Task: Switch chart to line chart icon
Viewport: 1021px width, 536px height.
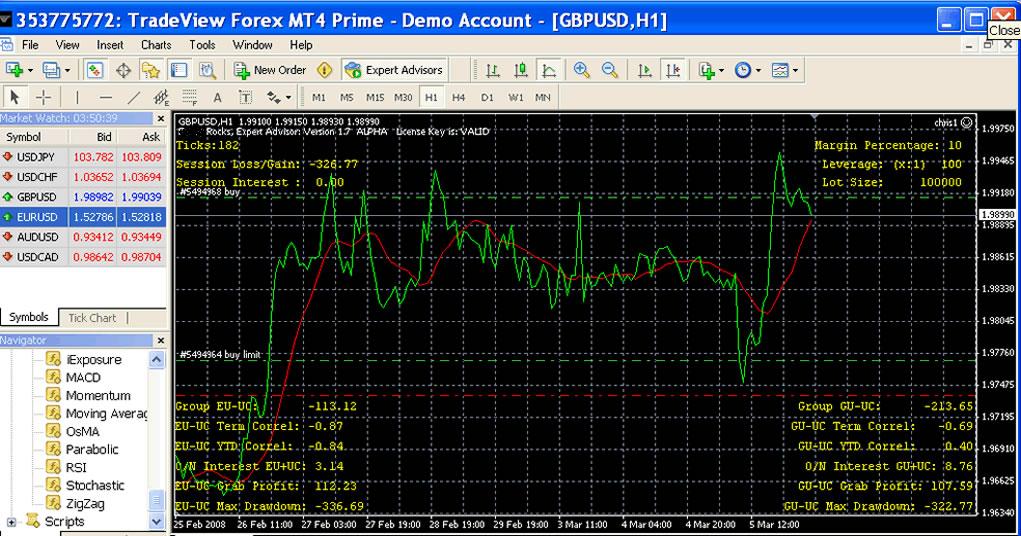Action: pos(549,70)
